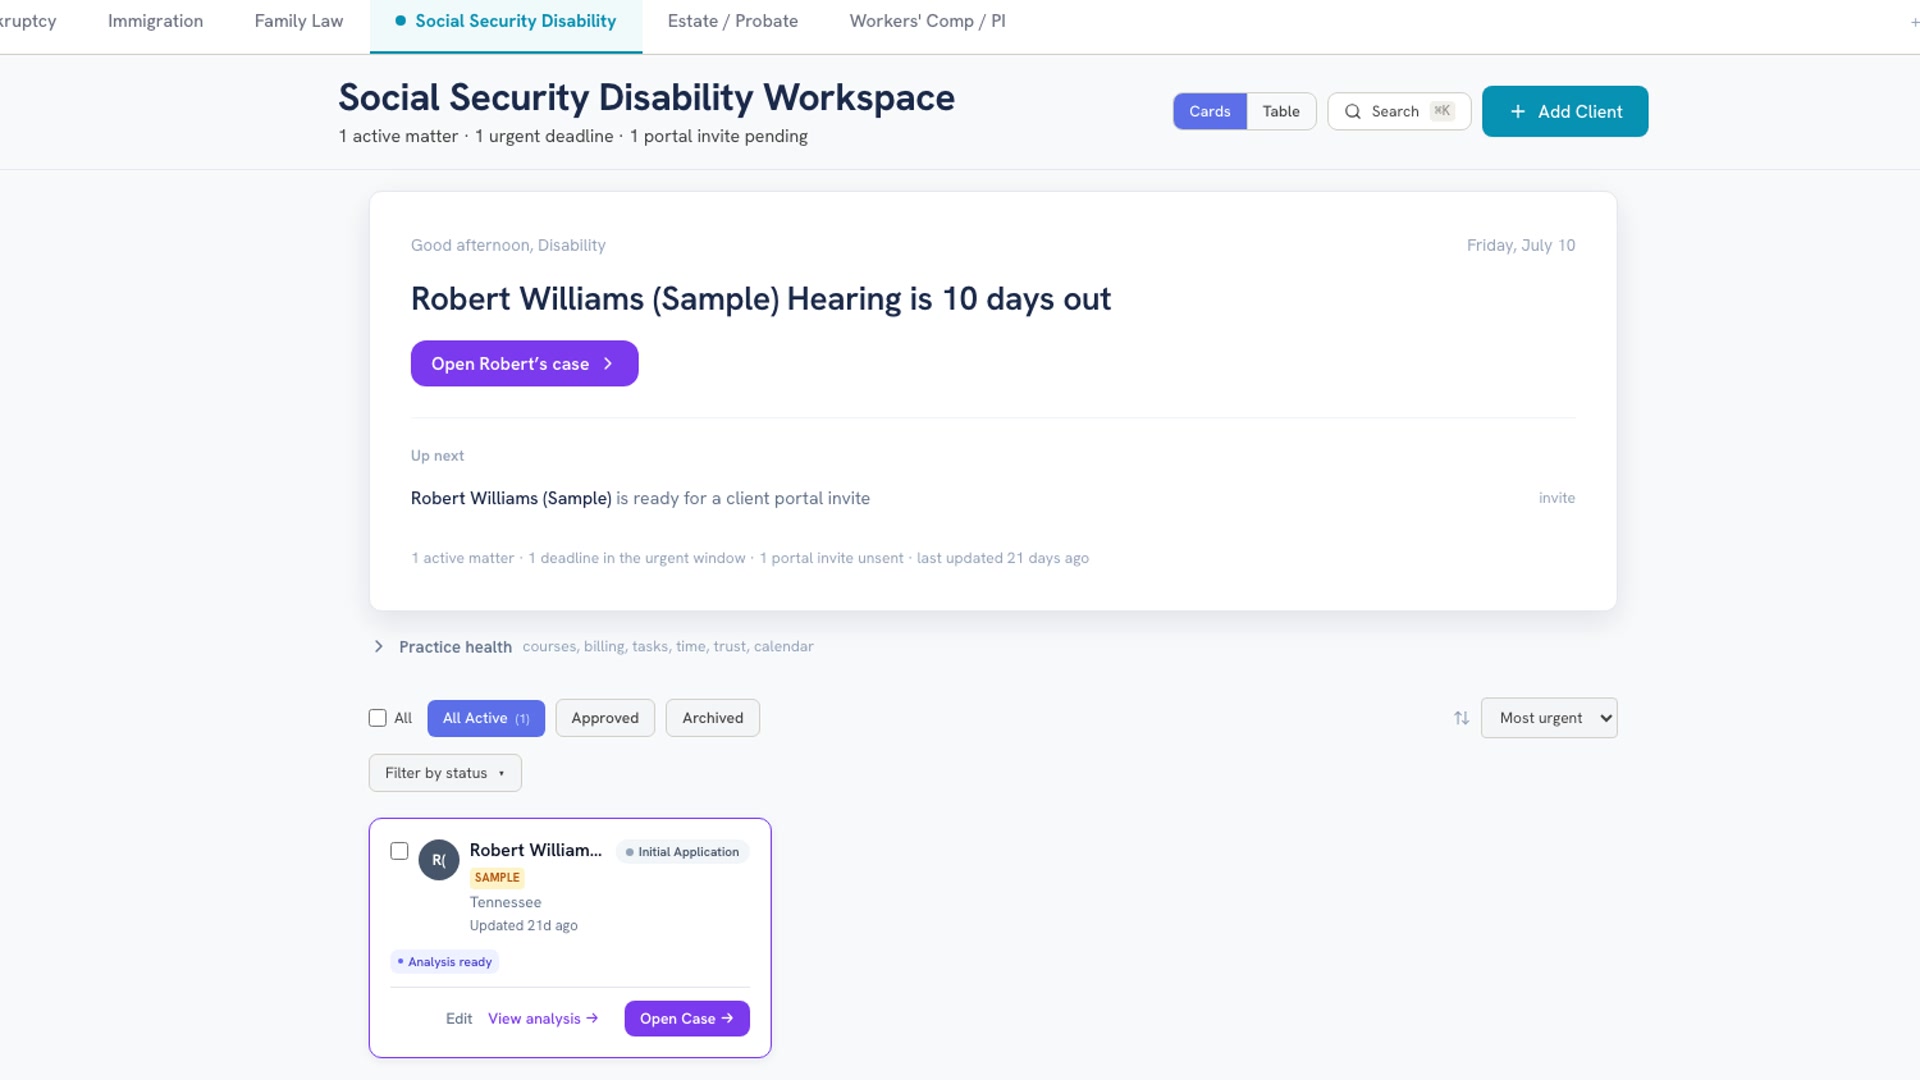Click the sort direction arrows icon
1920x1080 pixels.
(1461, 718)
